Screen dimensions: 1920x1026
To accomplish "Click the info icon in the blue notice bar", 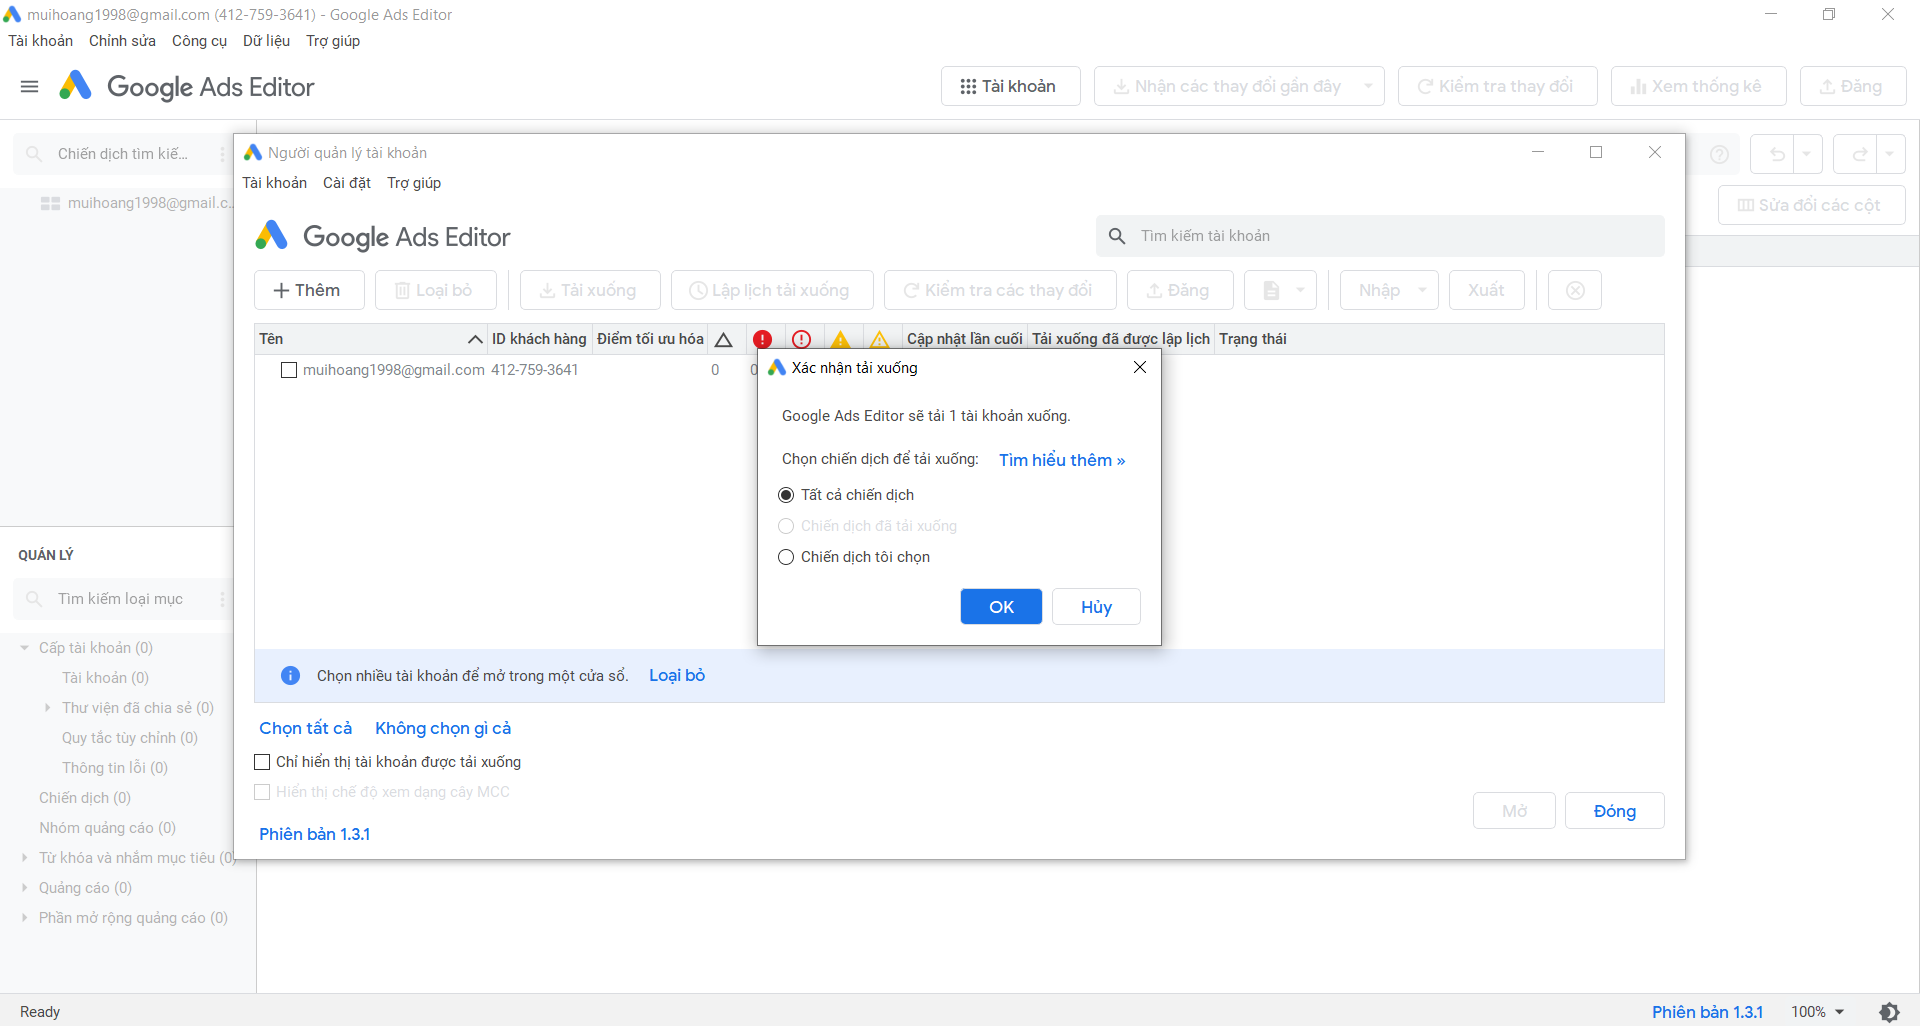I will (290, 676).
